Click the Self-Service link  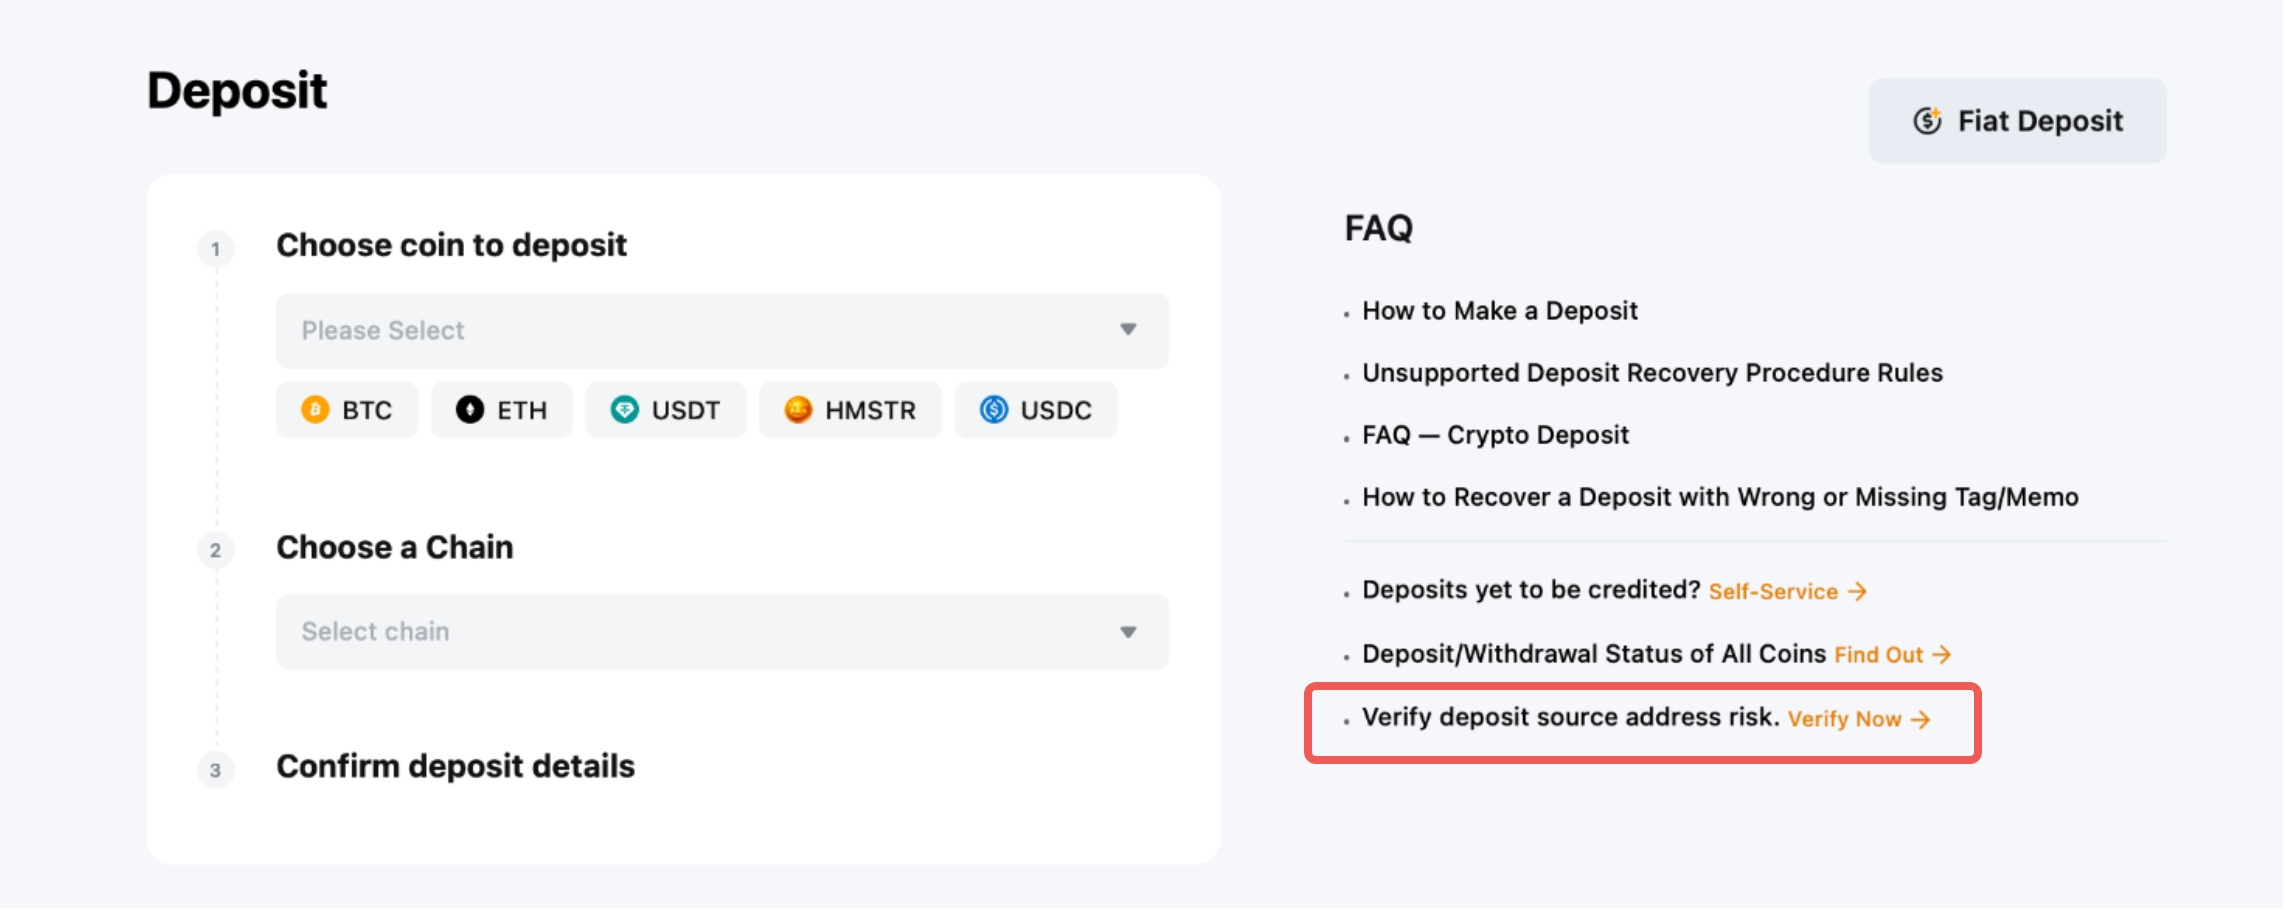coord(1773,592)
